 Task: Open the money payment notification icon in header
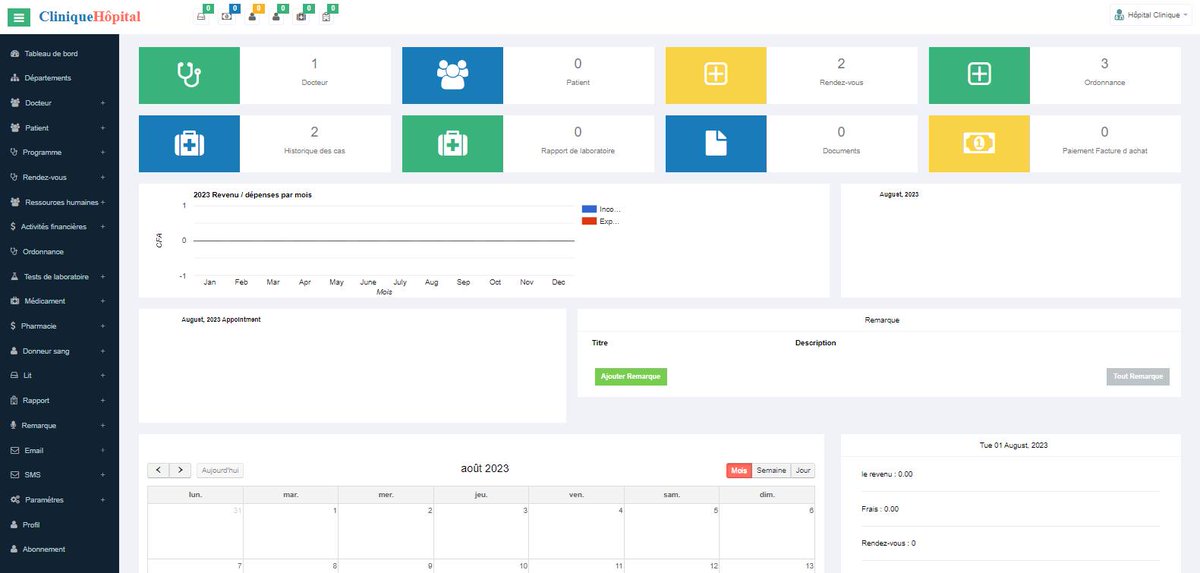227,17
